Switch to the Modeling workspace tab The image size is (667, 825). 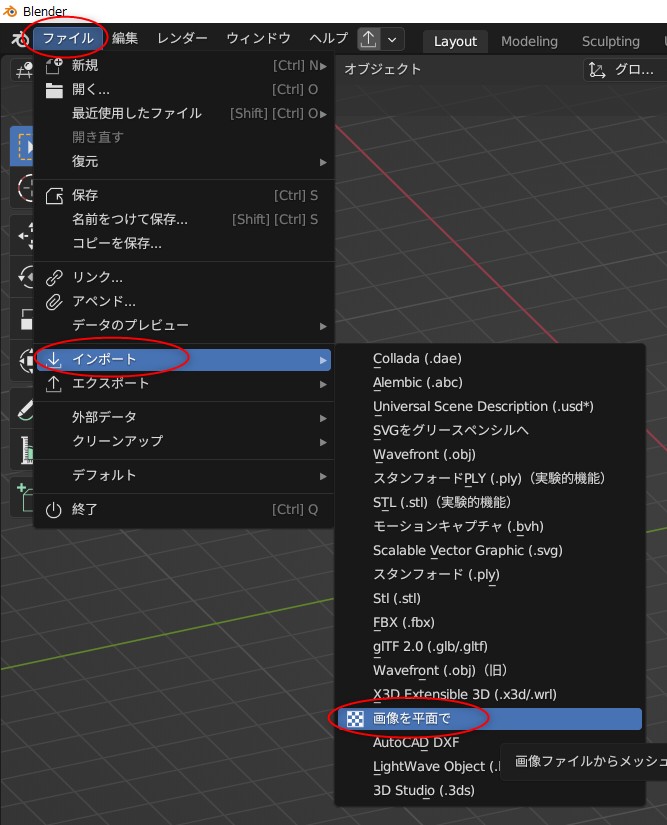tap(529, 42)
